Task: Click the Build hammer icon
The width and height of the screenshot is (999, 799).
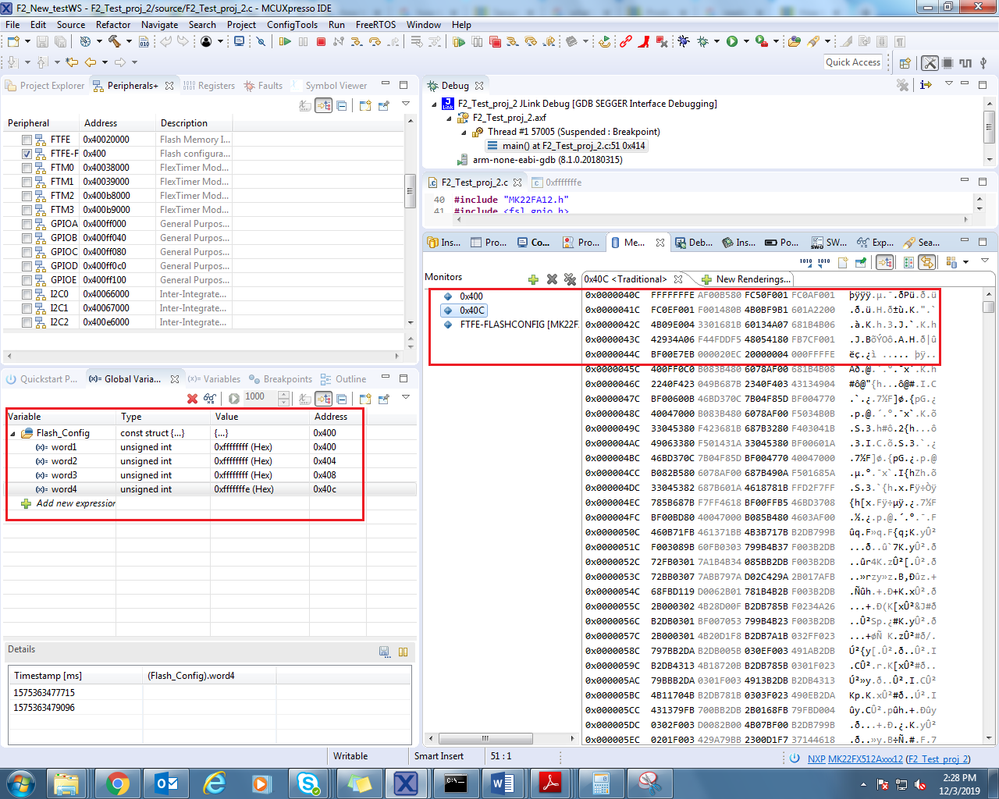Action: pos(115,42)
